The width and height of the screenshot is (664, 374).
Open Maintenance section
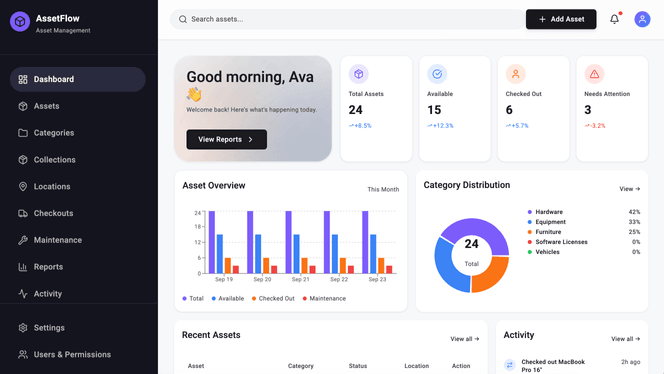point(77,240)
